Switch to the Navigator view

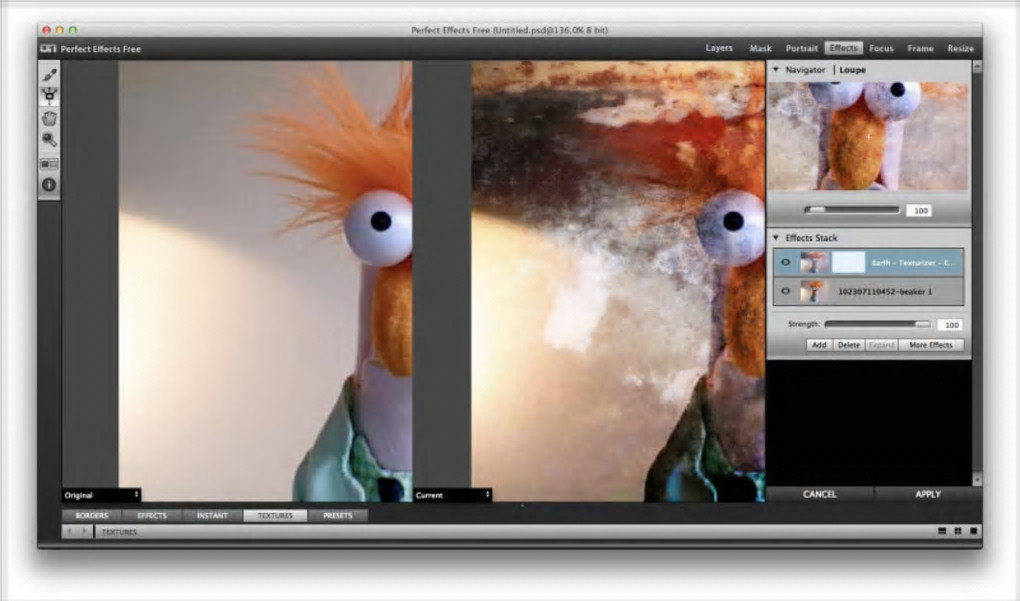pos(805,70)
